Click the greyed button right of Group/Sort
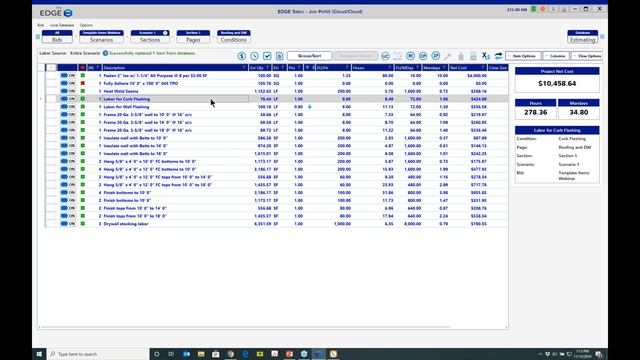 pos(356,56)
